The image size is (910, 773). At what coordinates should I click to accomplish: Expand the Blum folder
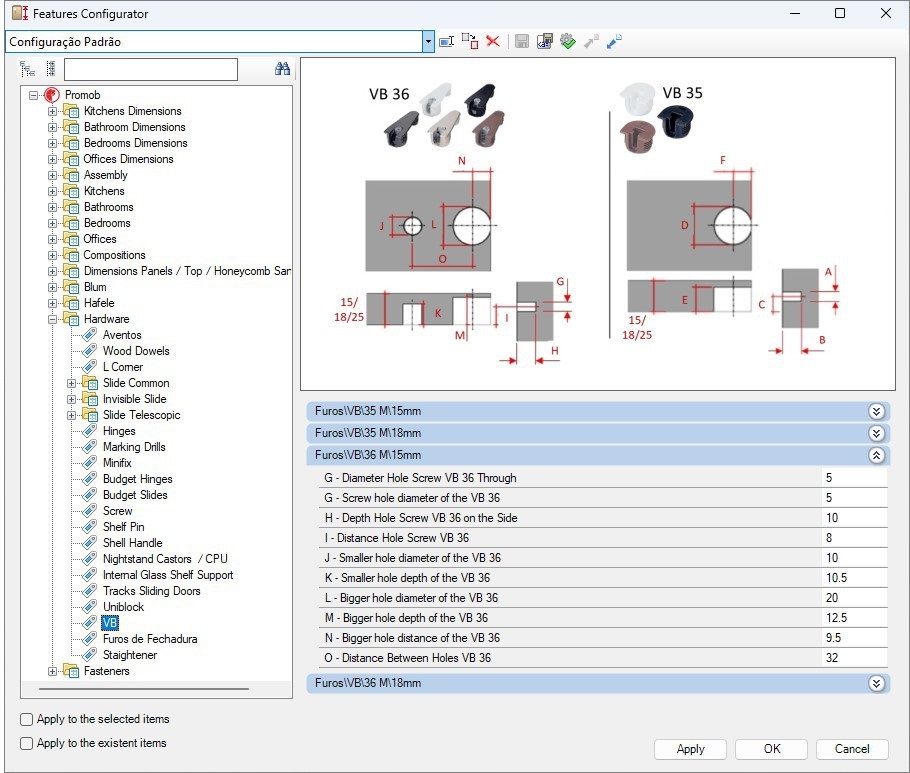pos(52,287)
